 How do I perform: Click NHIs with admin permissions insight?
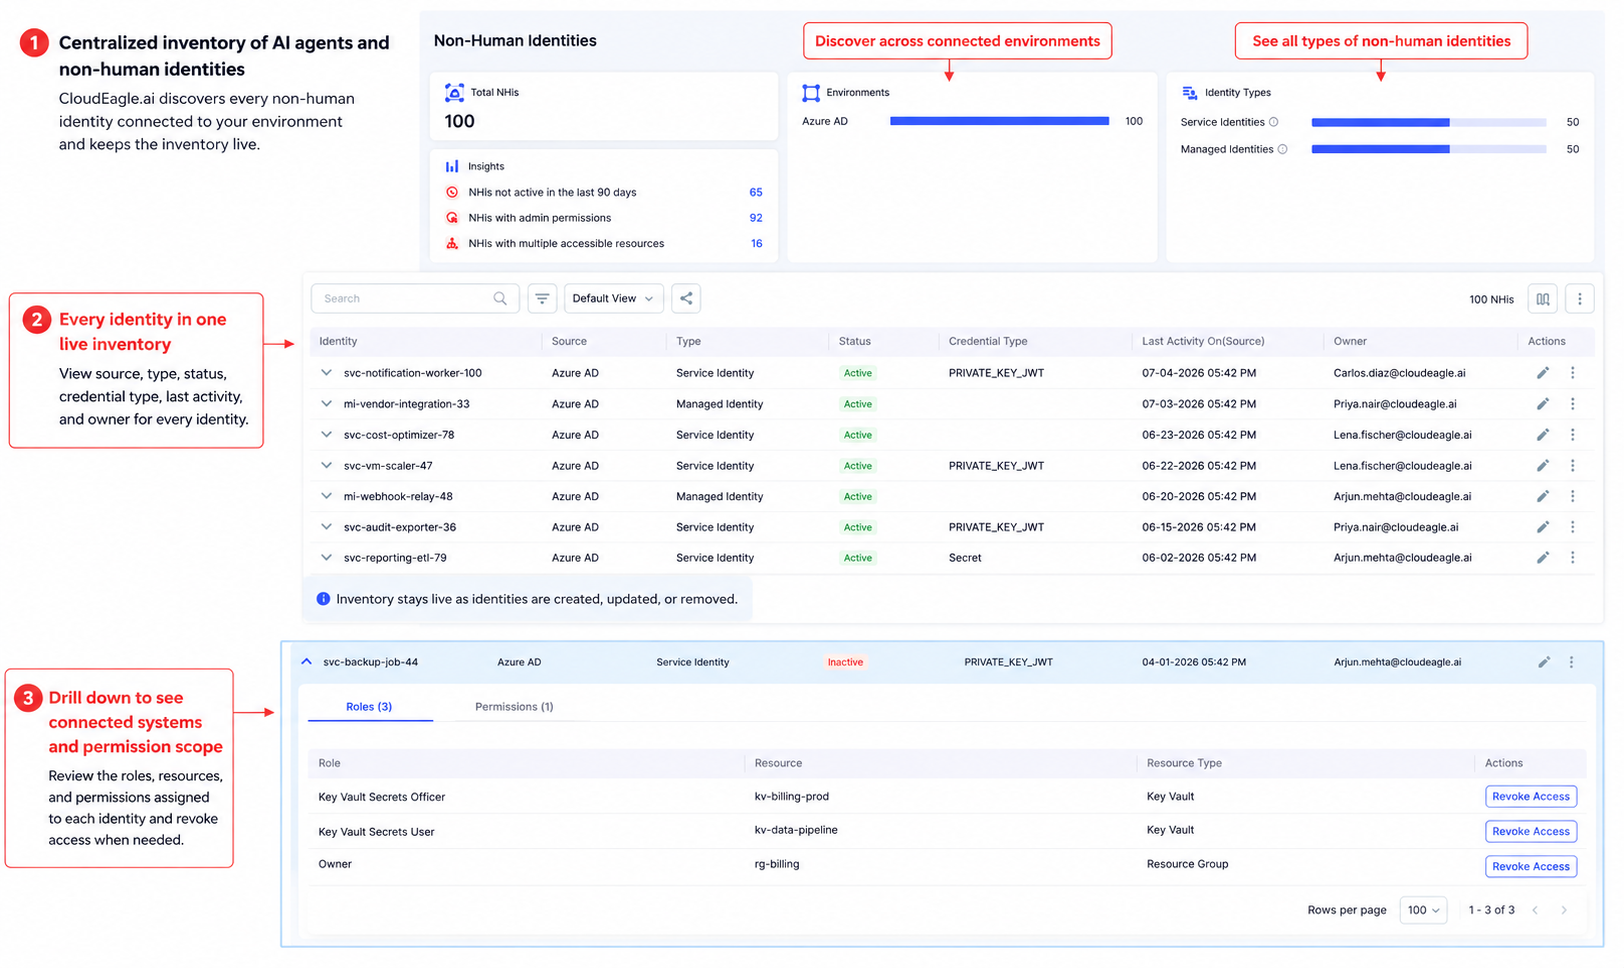click(539, 218)
